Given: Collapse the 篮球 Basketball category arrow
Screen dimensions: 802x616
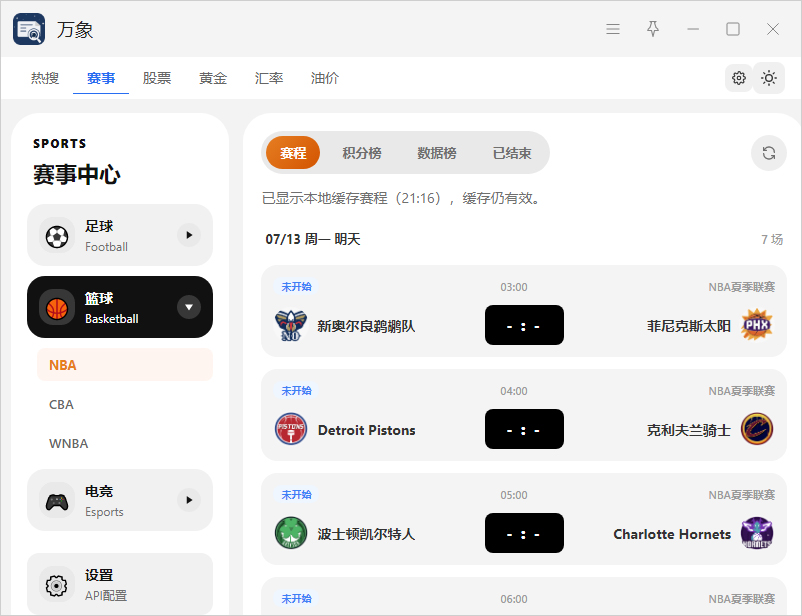Looking at the screenshot, I should pos(189,307).
